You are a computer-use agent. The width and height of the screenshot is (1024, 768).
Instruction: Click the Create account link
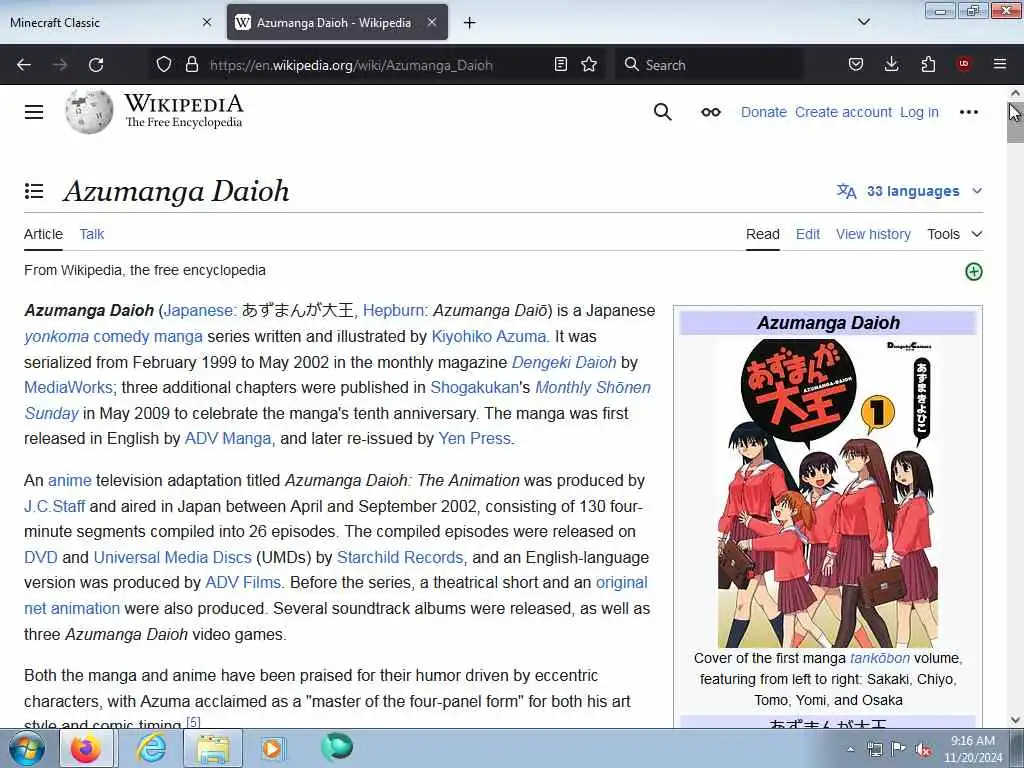[x=843, y=112]
